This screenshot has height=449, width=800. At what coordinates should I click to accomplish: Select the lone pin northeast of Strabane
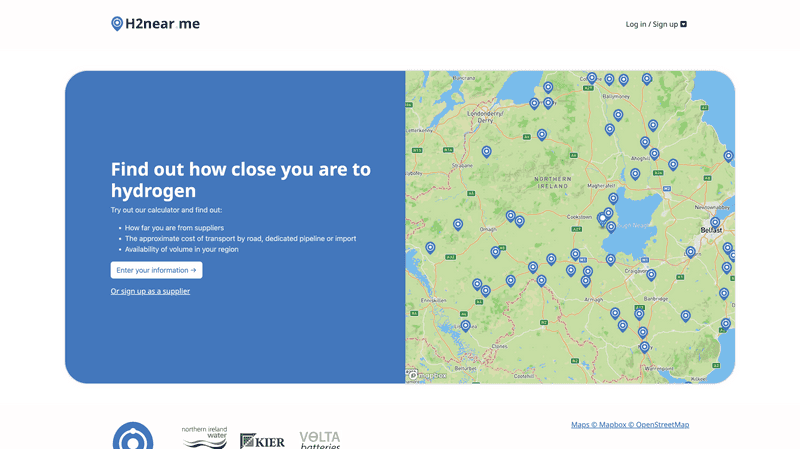(x=487, y=152)
